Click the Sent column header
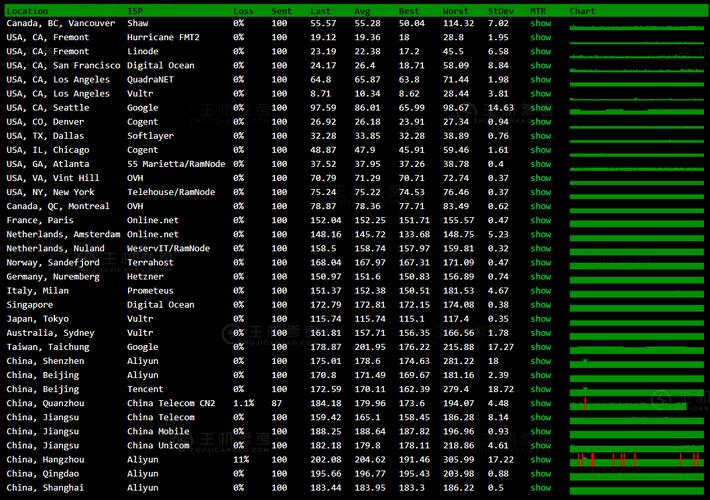The width and height of the screenshot is (710, 500). (x=281, y=11)
